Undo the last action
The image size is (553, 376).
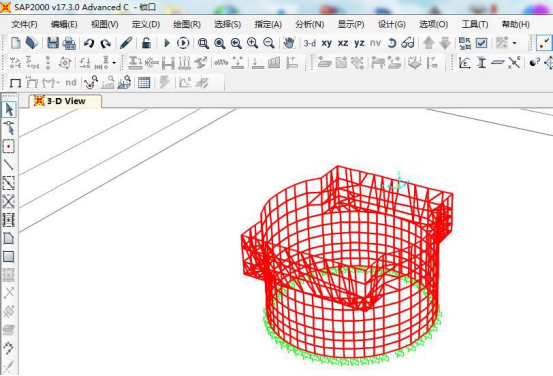(89, 43)
